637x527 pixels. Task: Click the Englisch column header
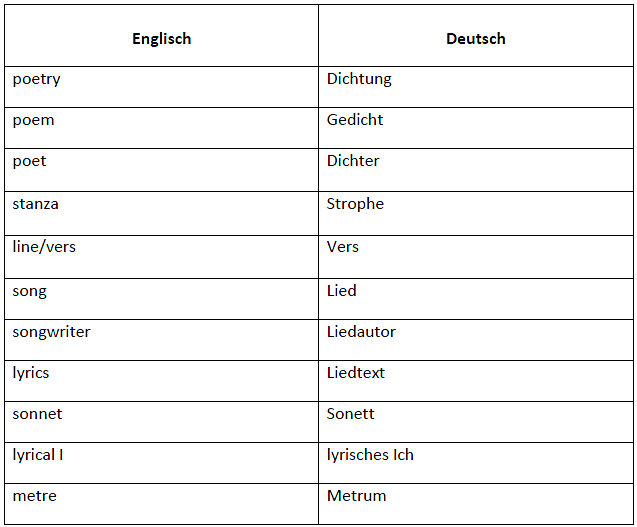pos(161,36)
